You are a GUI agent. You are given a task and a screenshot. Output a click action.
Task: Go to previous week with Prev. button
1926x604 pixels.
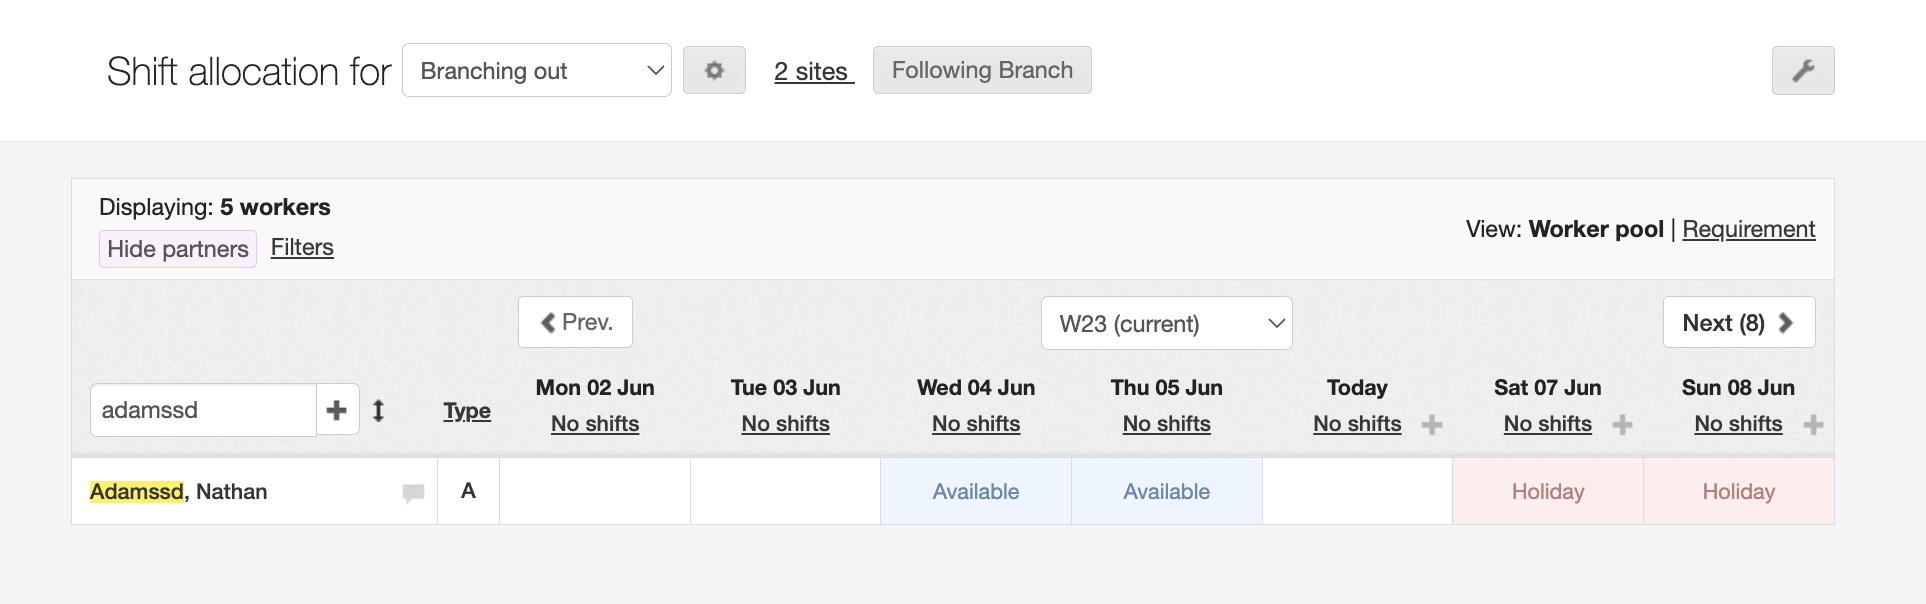575,322
